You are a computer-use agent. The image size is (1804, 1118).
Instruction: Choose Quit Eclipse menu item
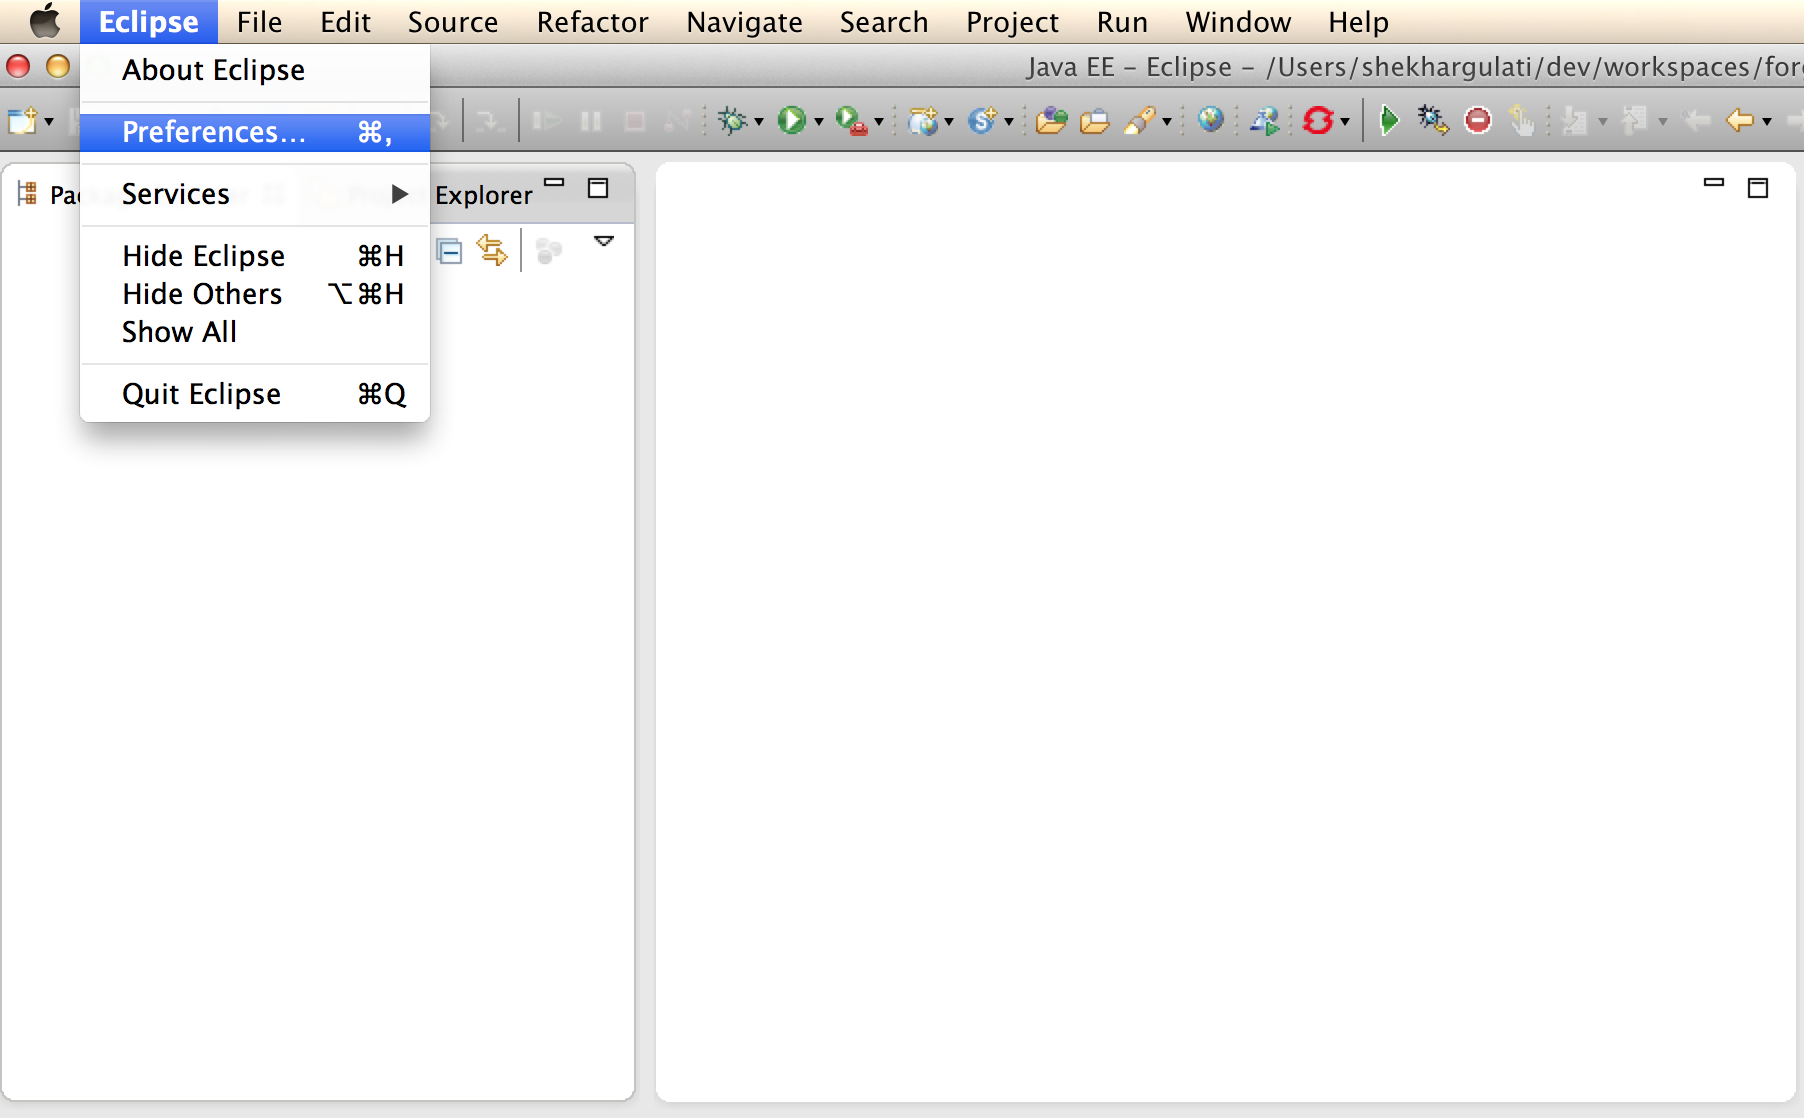coord(255,394)
